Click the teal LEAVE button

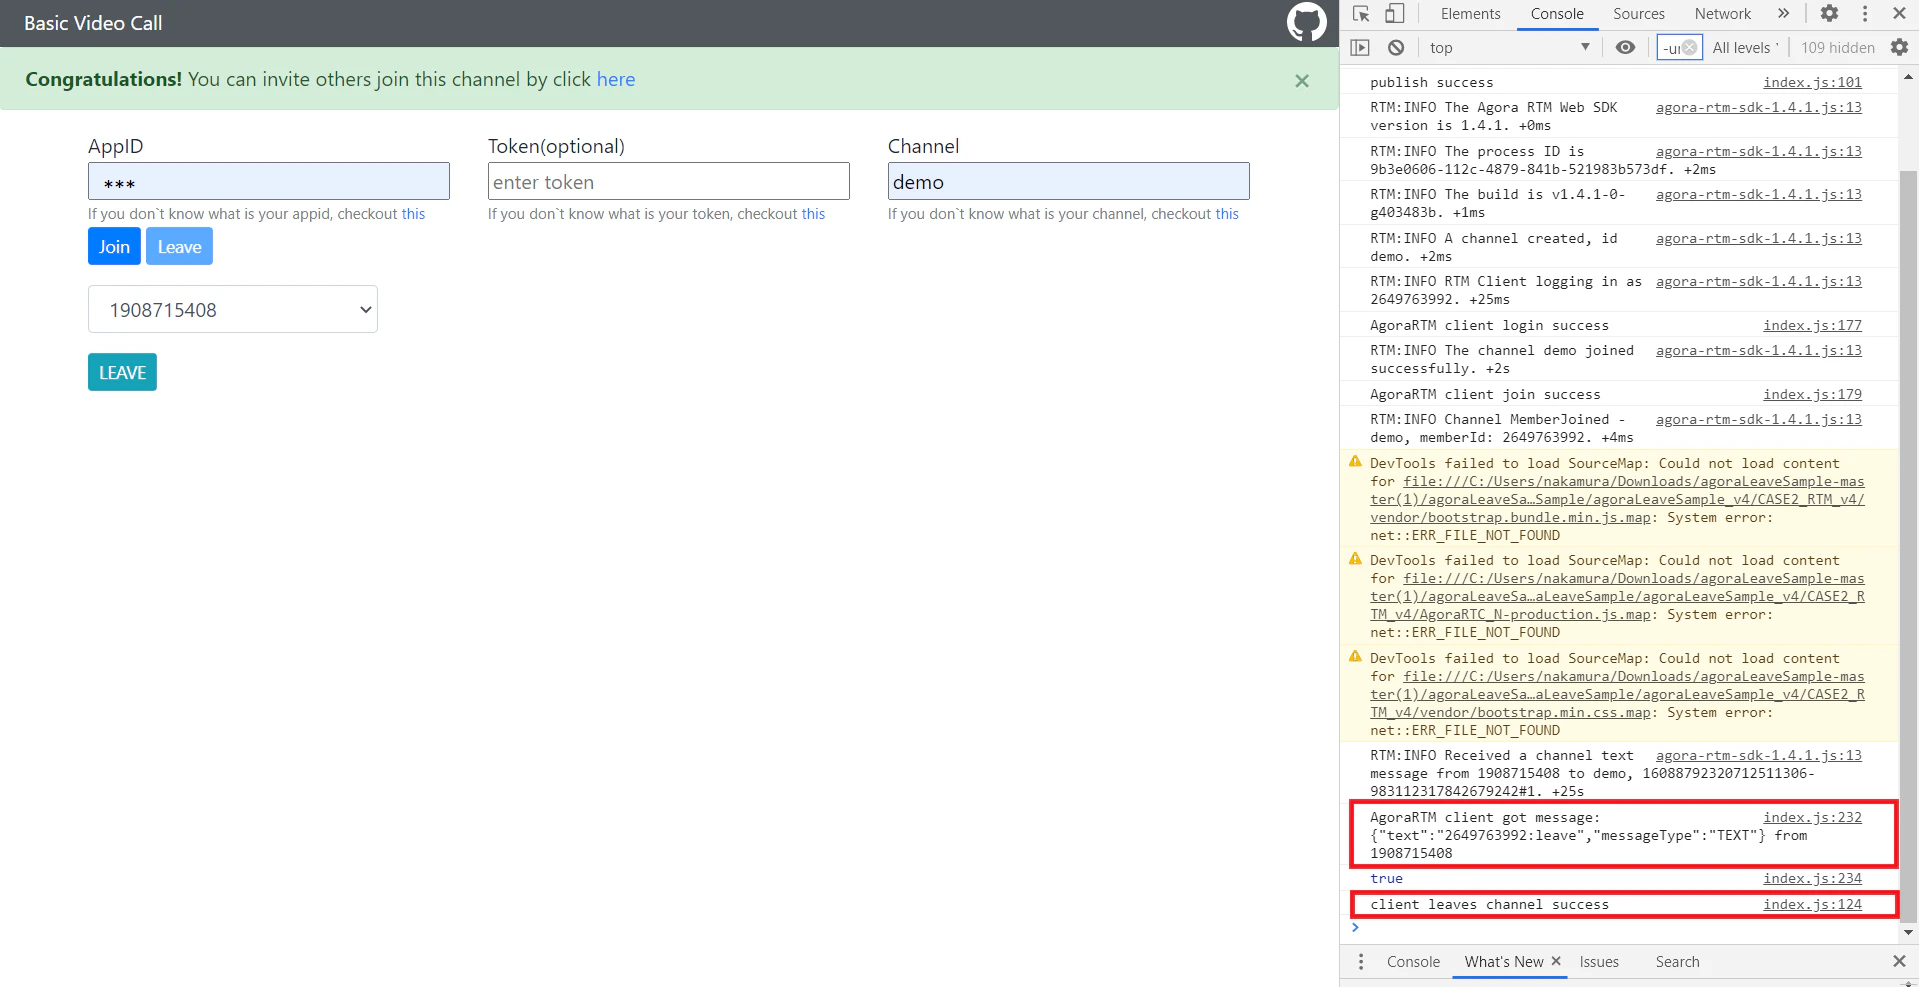pyautogui.click(x=122, y=372)
